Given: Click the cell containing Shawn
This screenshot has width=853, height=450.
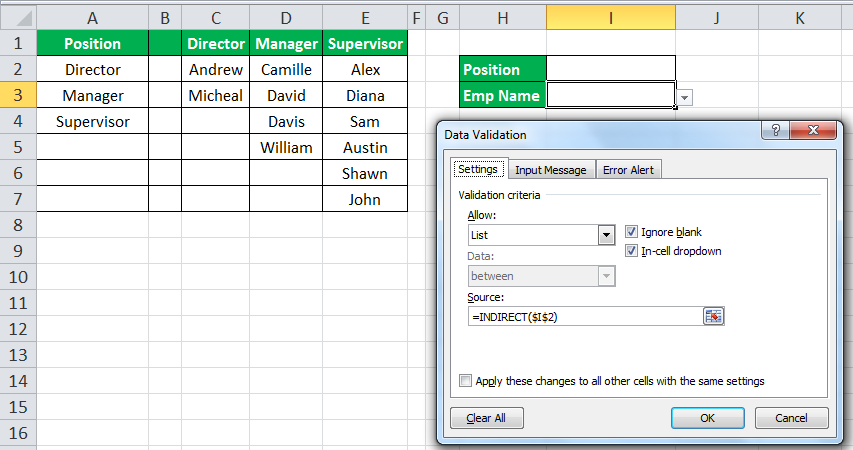Looking at the screenshot, I should tap(365, 174).
